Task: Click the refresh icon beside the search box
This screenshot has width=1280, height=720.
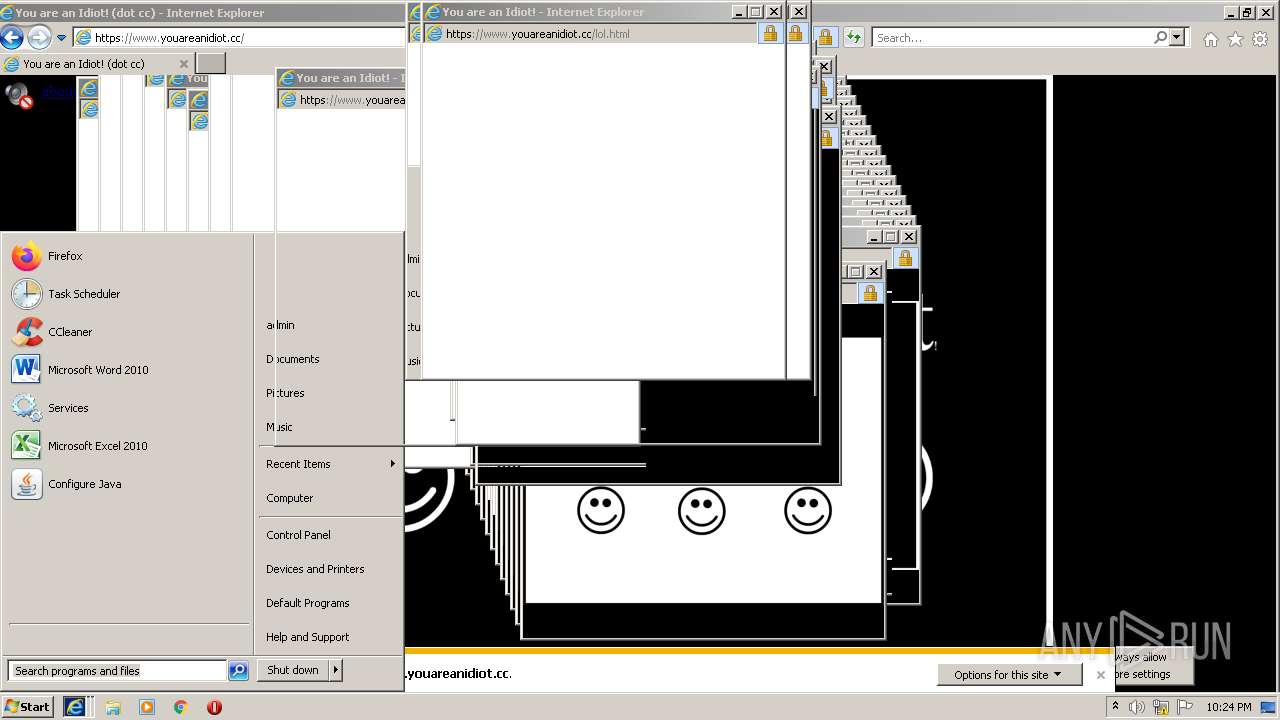Action: point(853,37)
